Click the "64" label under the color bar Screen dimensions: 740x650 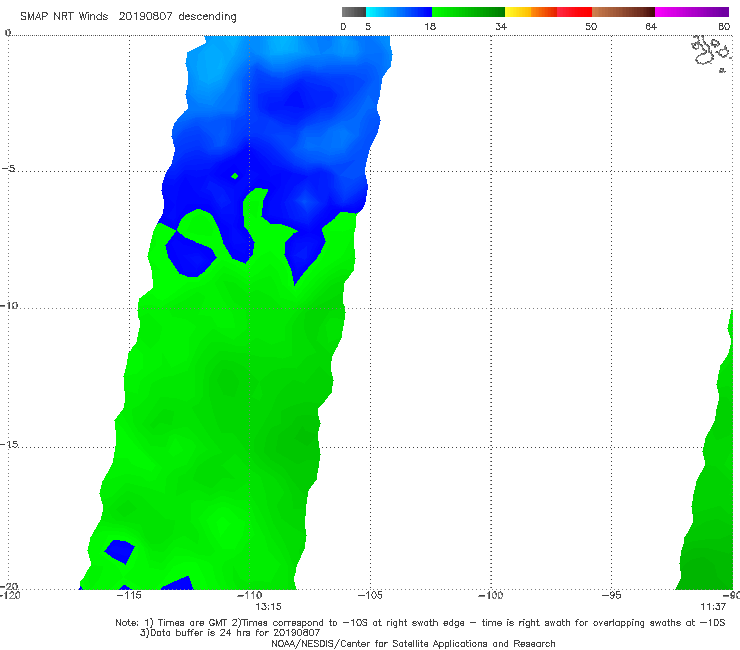651,26
